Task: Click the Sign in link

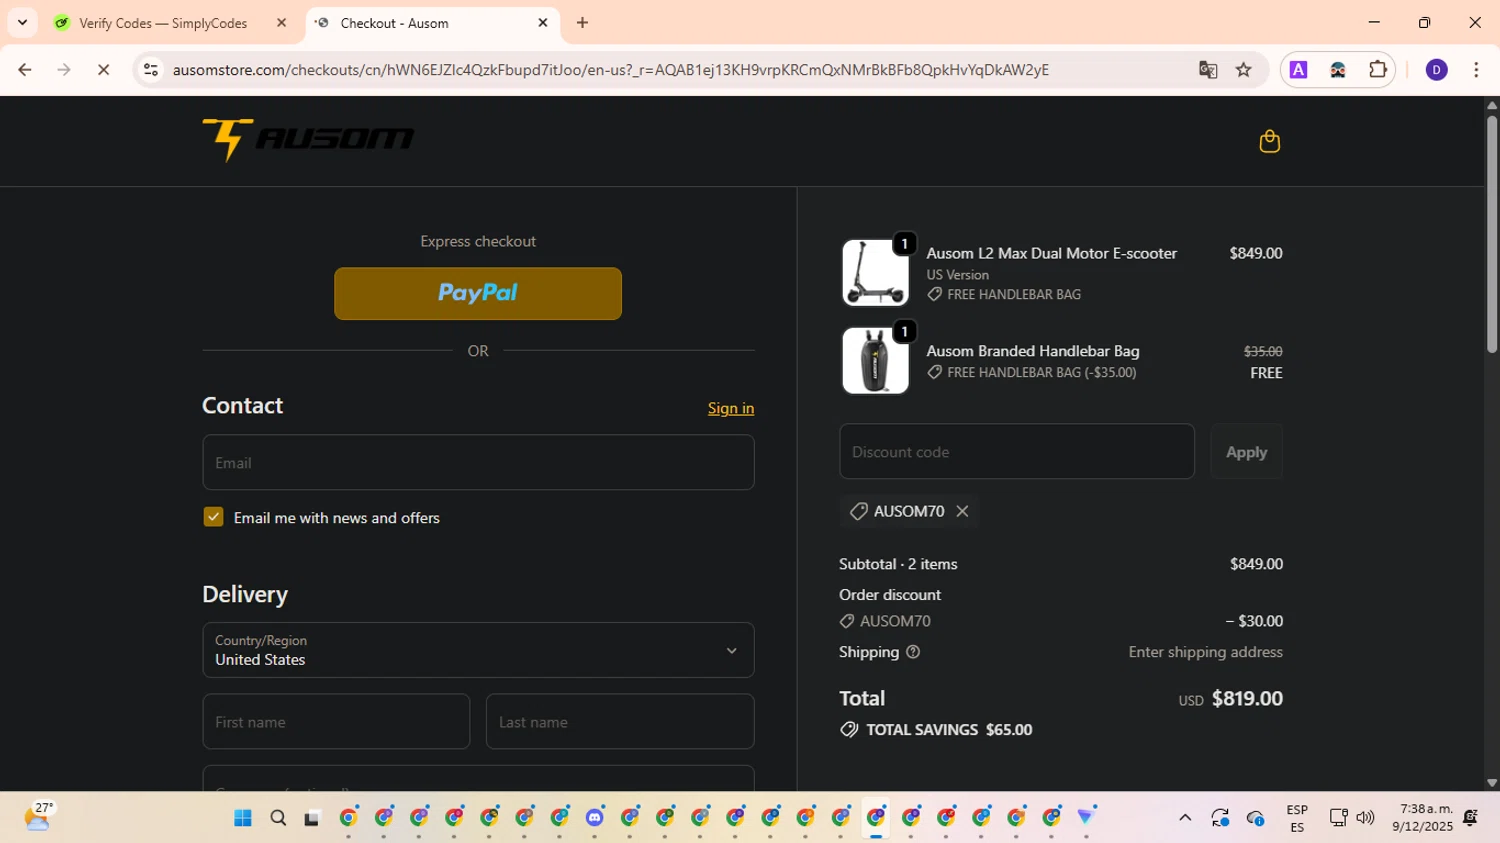Action: 731,408
